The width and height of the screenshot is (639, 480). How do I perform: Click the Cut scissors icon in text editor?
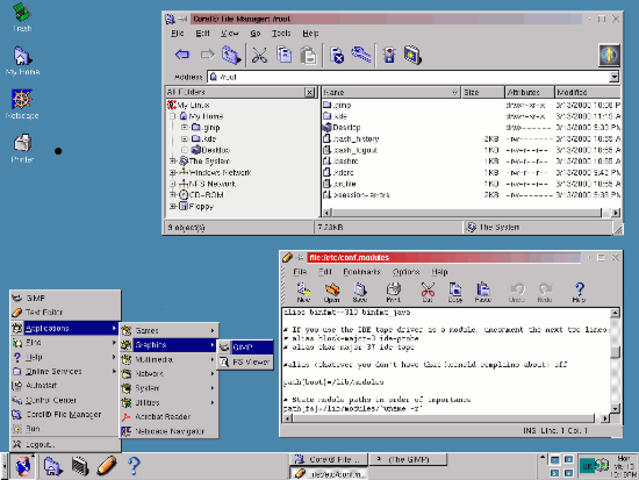tap(427, 292)
